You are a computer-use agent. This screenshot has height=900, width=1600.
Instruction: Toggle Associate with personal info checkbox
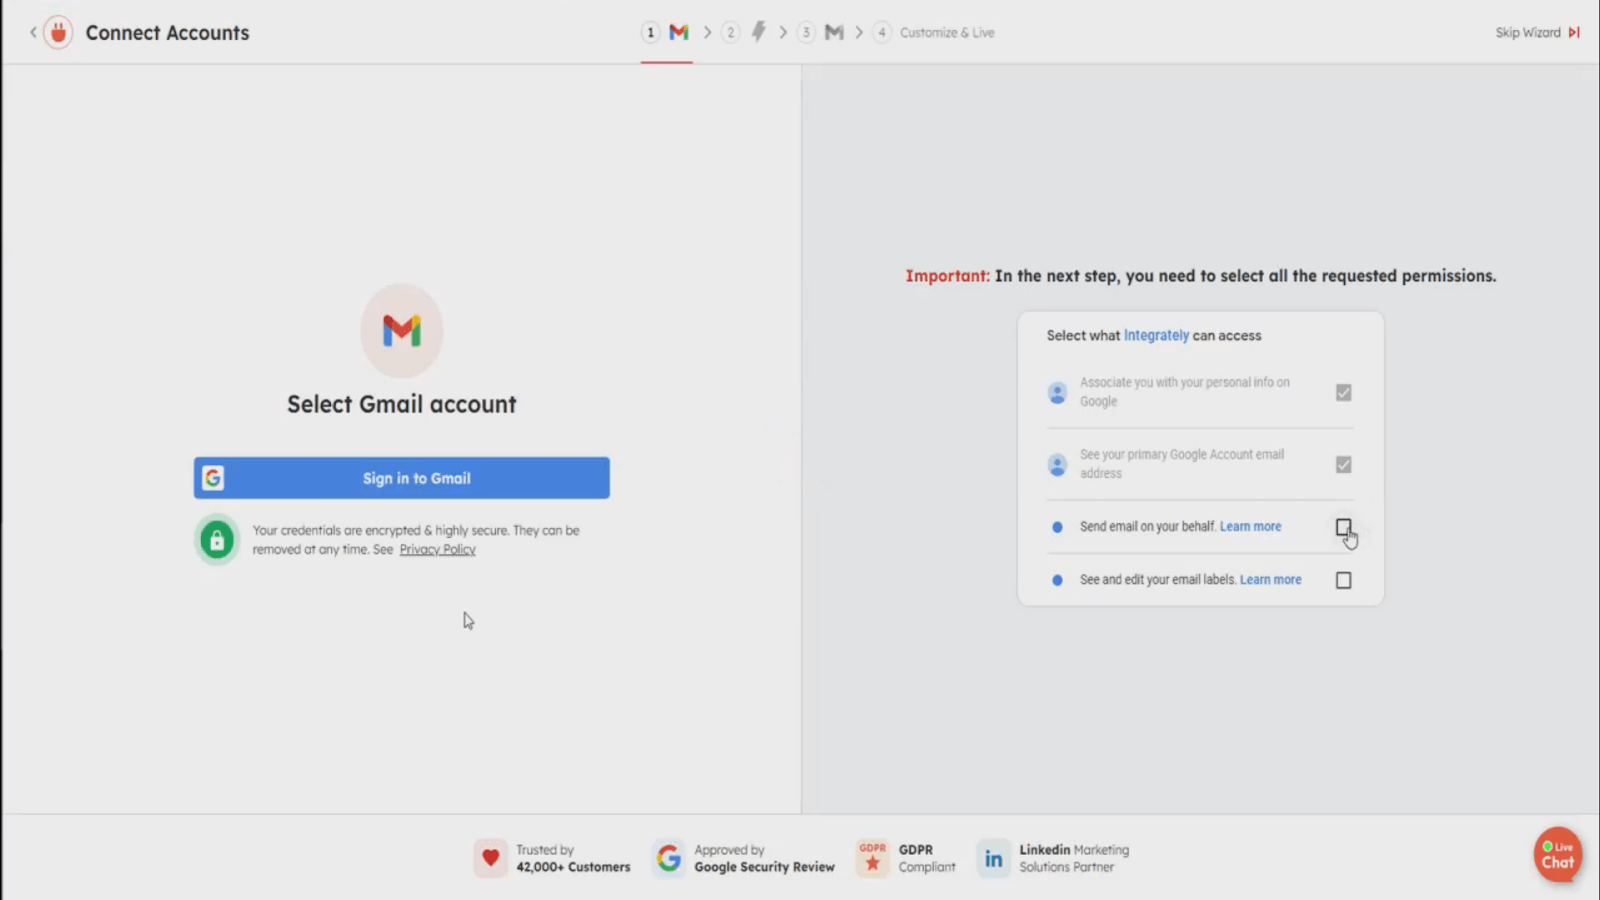tap(1343, 393)
